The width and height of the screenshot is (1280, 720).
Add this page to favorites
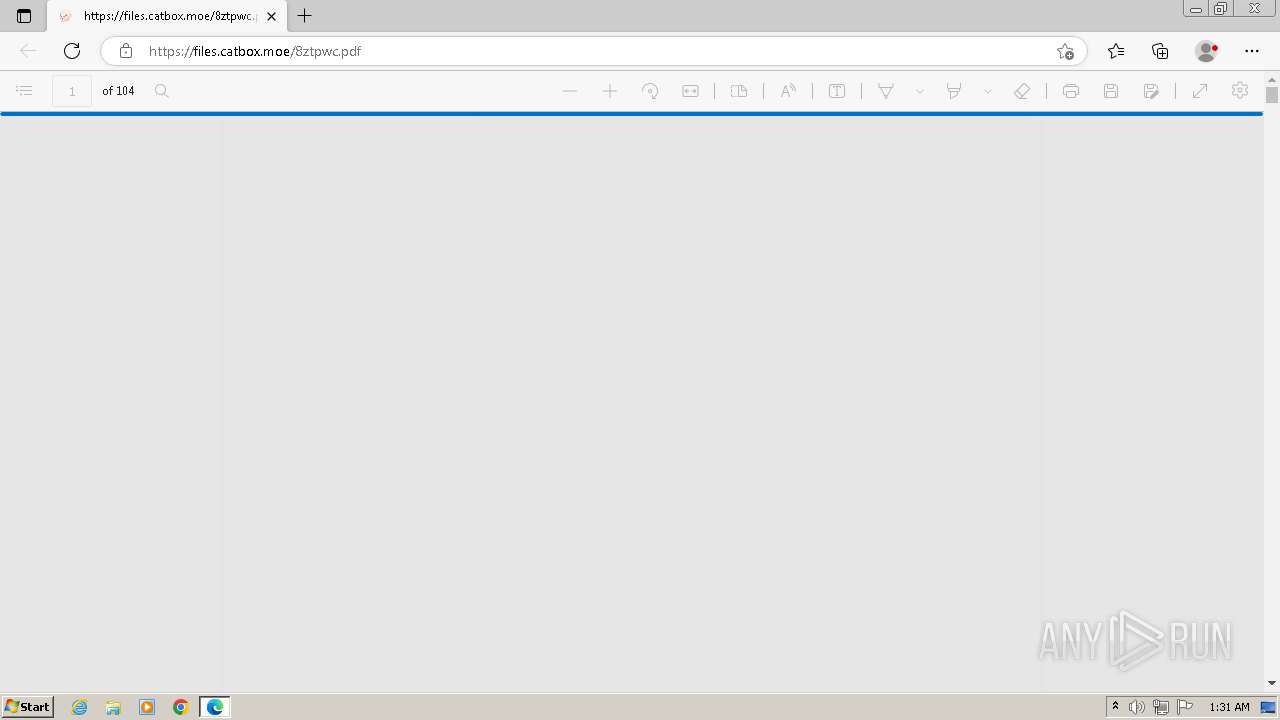pos(1065,51)
